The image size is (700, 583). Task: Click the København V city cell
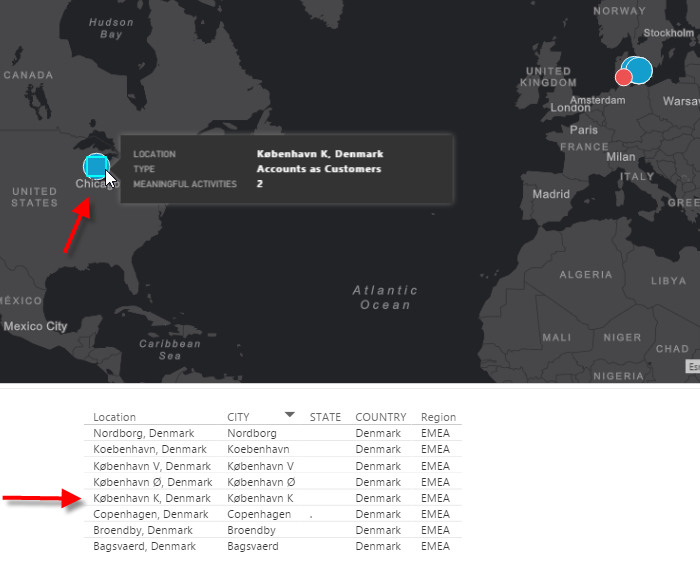(260, 466)
